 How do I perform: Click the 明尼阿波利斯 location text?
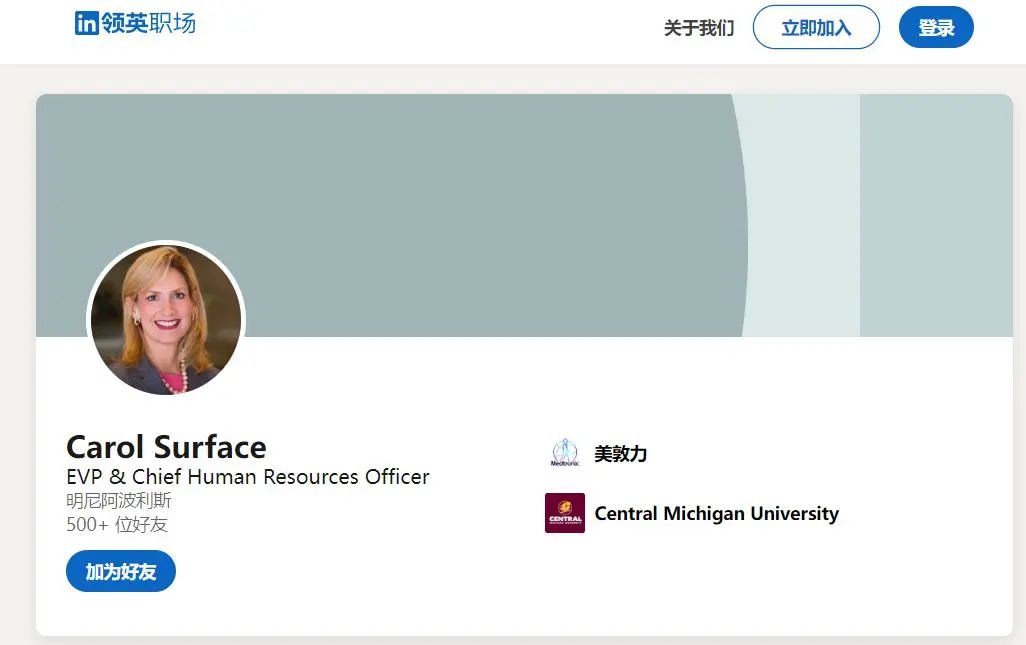click(119, 500)
